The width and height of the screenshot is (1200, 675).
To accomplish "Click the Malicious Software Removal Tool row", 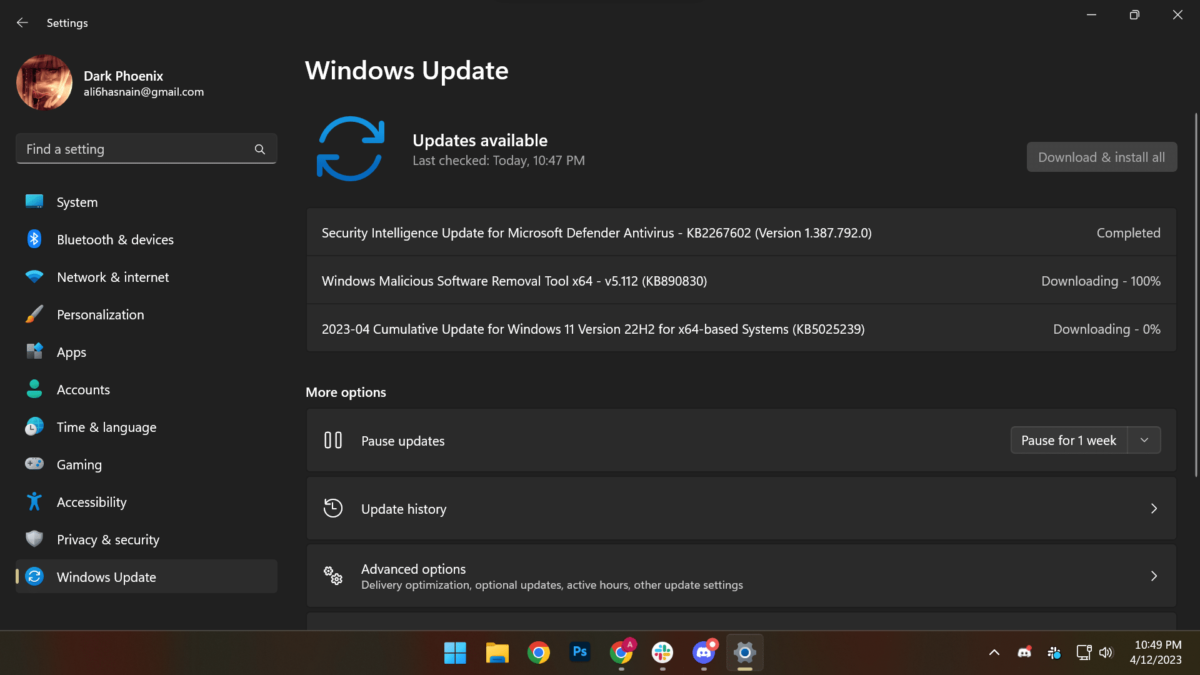I will [741, 281].
